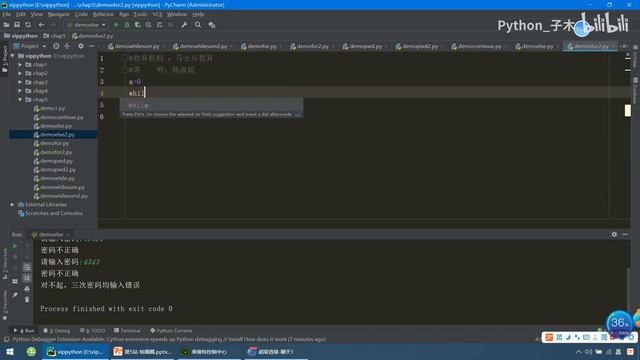Toggle scroll-to-end icon in Run panel

[x=27, y=278]
